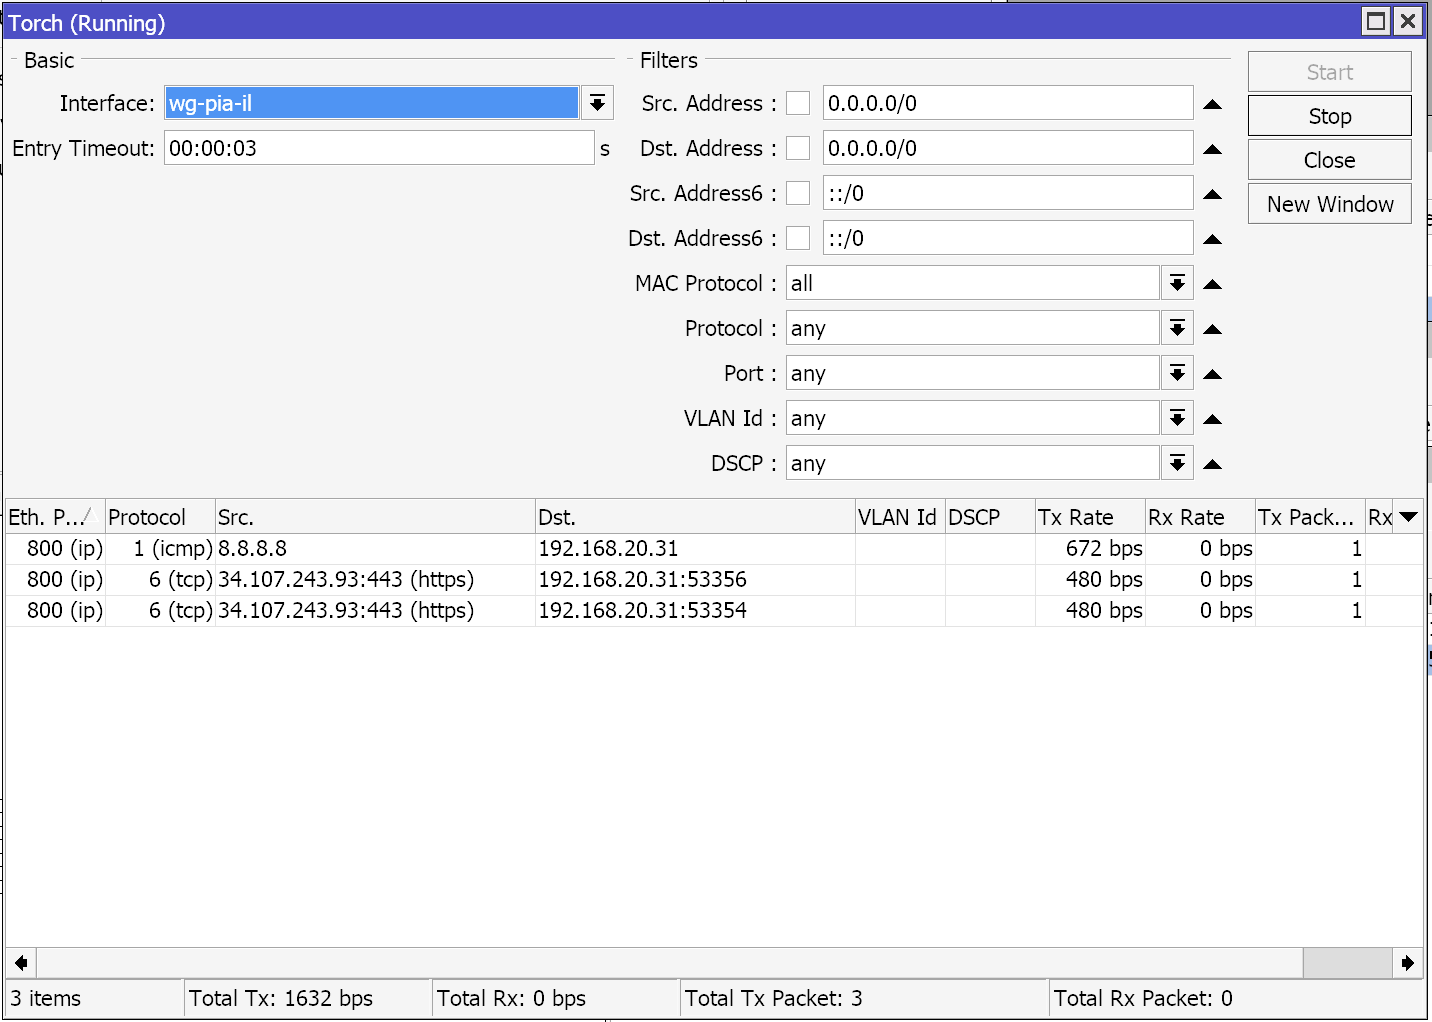Enable the Dst. Address filter checkbox

(797, 148)
